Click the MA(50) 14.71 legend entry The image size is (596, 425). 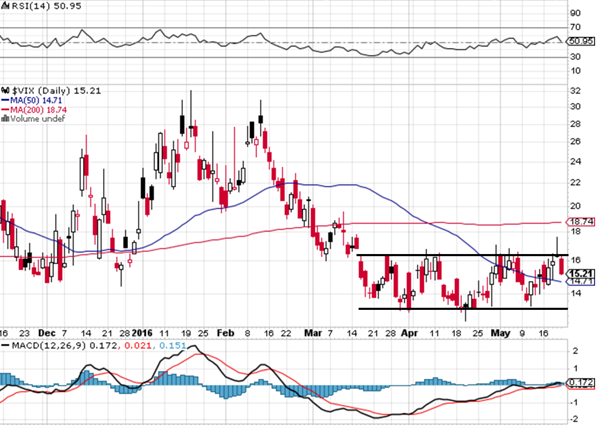[x=36, y=100]
